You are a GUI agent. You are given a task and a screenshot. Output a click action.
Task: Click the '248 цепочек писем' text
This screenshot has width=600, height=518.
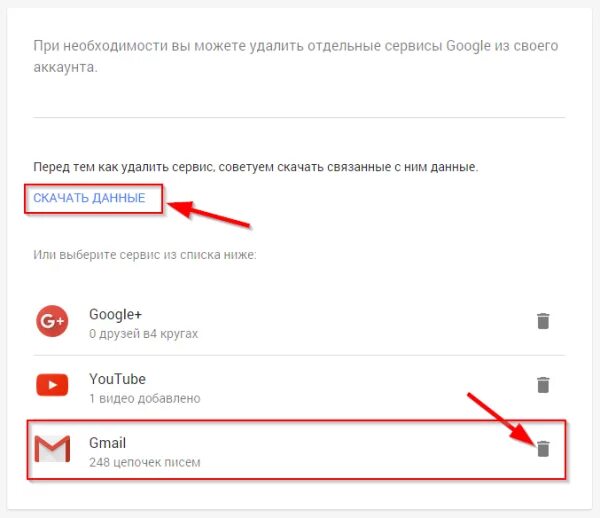(145, 462)
